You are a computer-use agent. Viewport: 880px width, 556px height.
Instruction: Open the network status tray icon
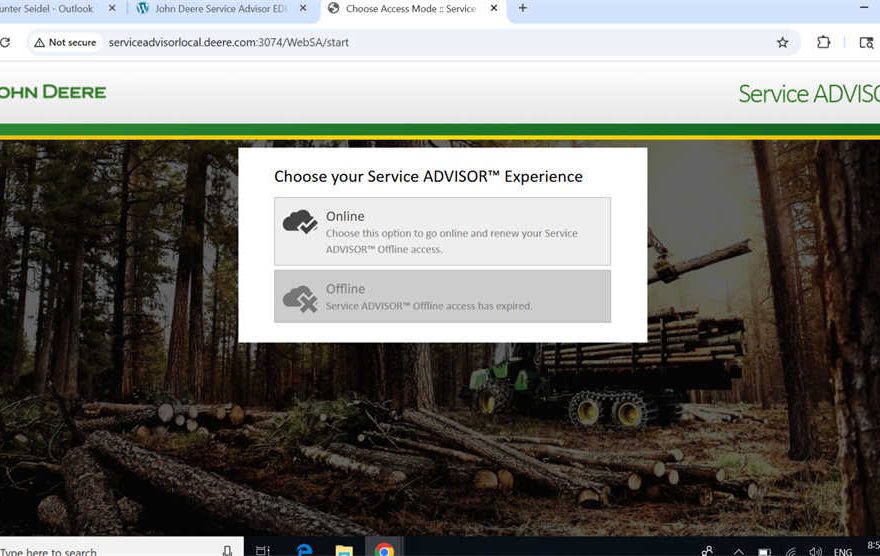[791, 552]
